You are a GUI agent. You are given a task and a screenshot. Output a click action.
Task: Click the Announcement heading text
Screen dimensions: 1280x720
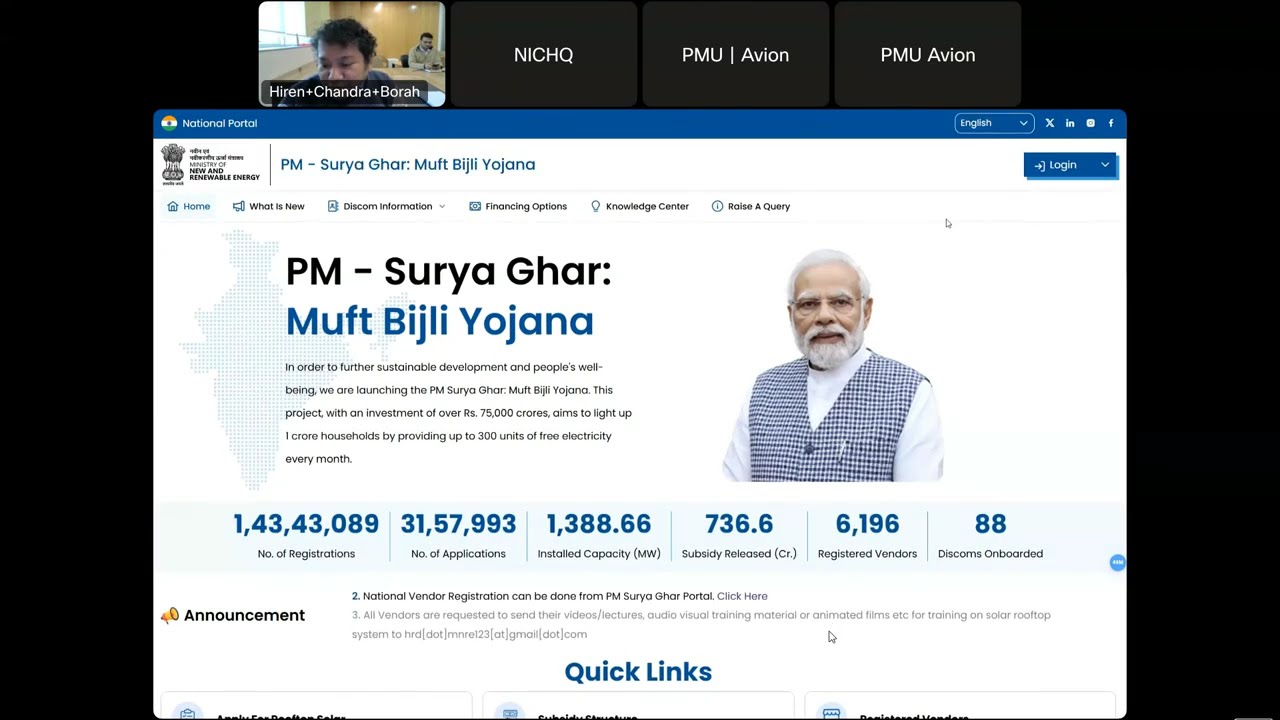[x=244, y=616]
